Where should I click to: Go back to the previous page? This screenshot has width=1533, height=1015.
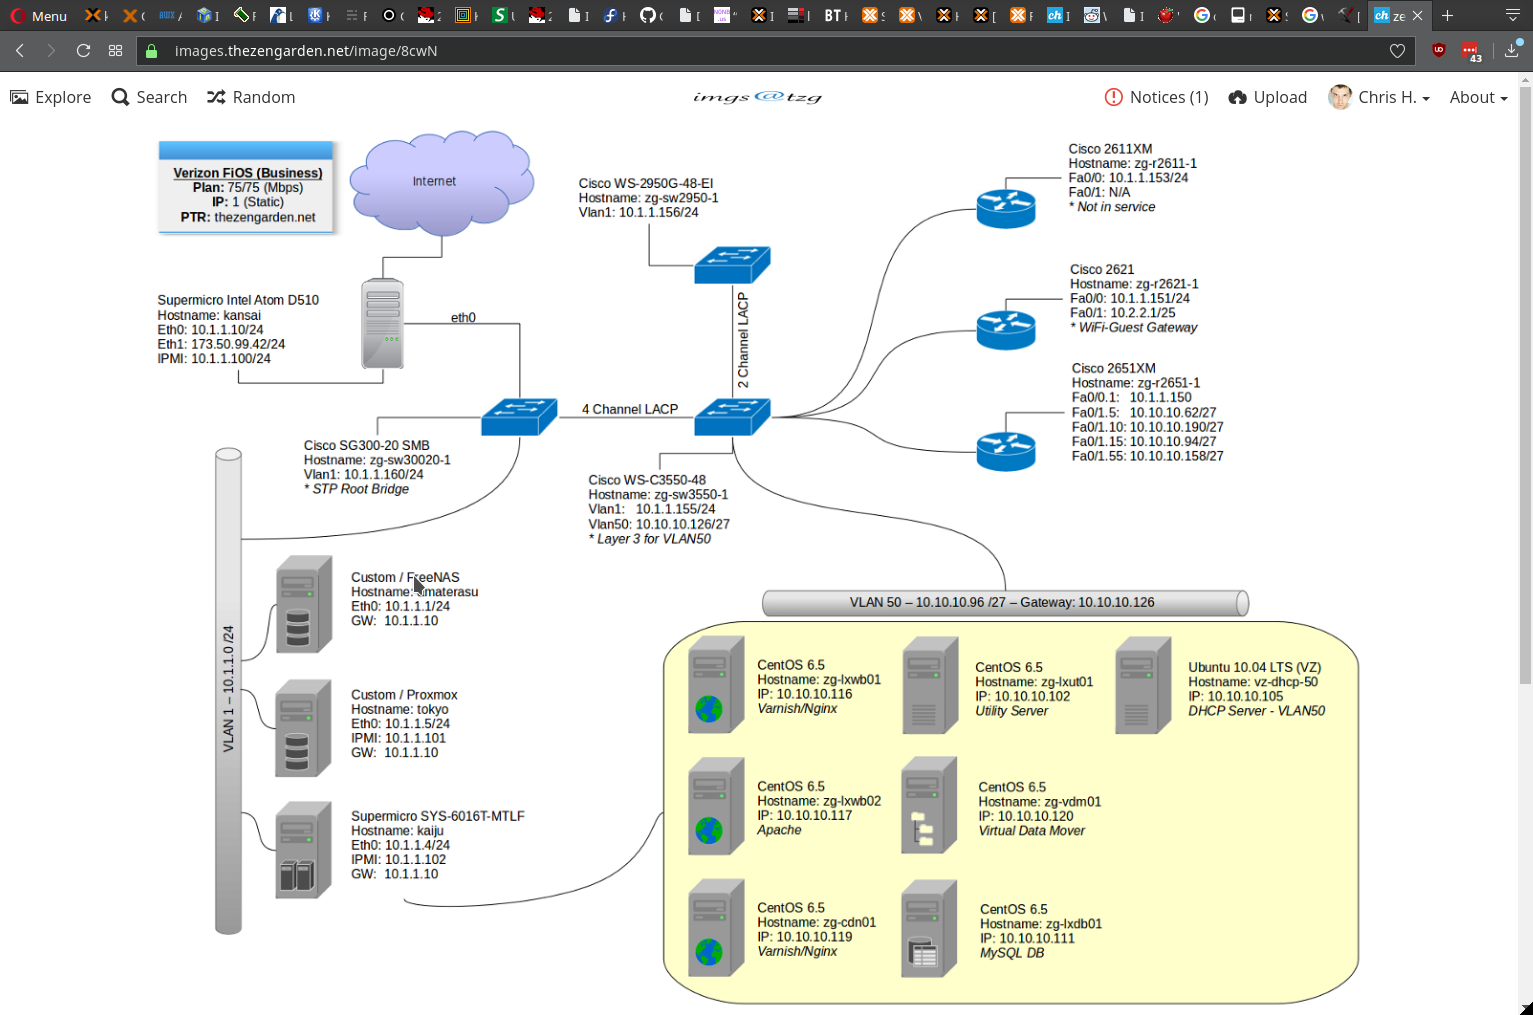click(x=20, y=50)
